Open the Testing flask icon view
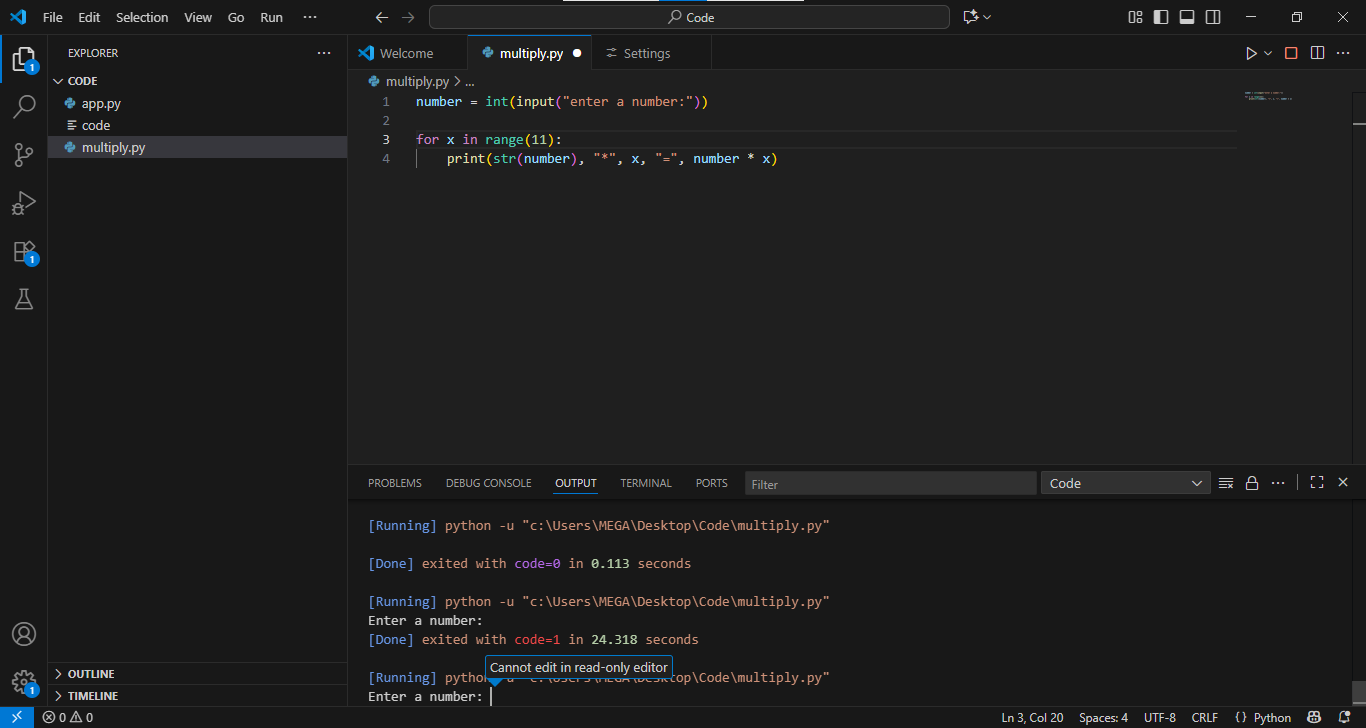This screenshot has width=1366, height=728. coord(24,299)
